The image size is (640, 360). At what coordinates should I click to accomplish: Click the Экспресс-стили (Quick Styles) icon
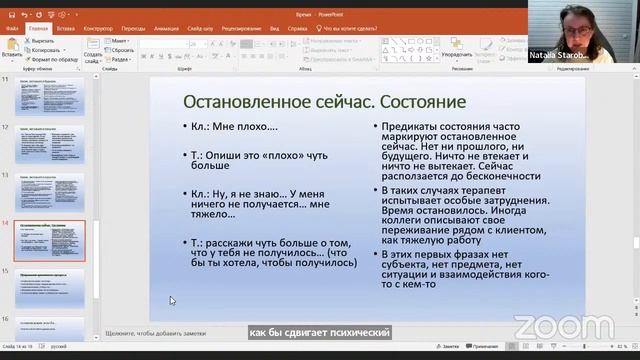pos(485,44)
